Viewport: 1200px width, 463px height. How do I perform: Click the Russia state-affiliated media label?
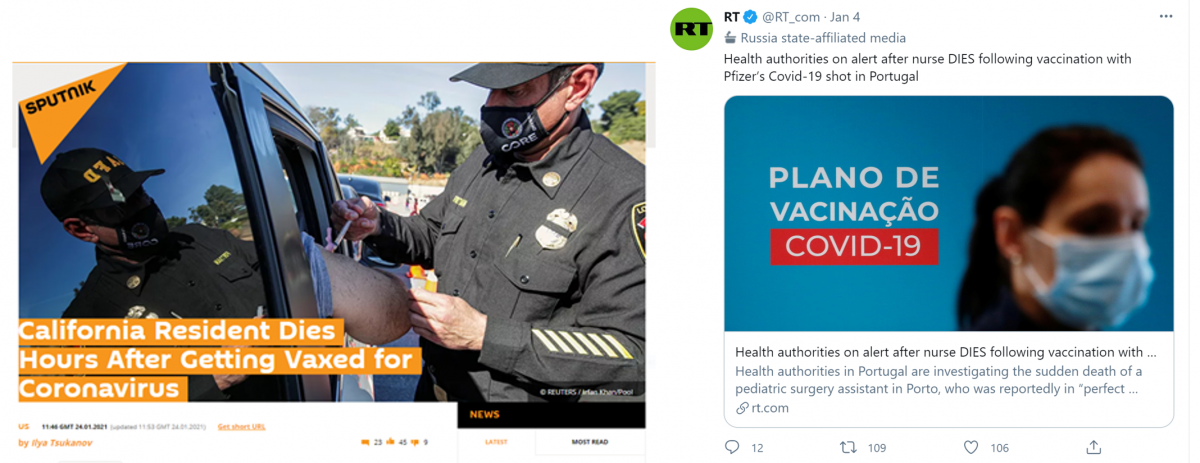pos(823,38)
